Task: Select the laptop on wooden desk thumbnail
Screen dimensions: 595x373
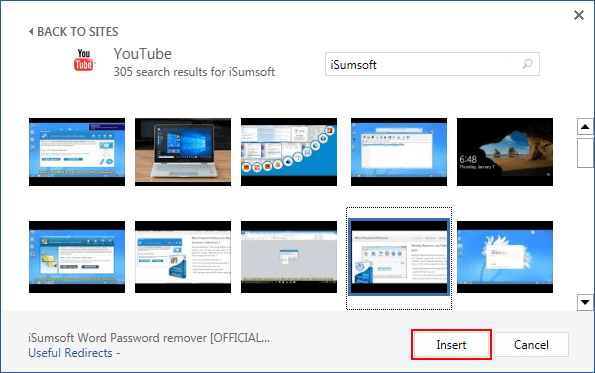Action: coord(183,152)
